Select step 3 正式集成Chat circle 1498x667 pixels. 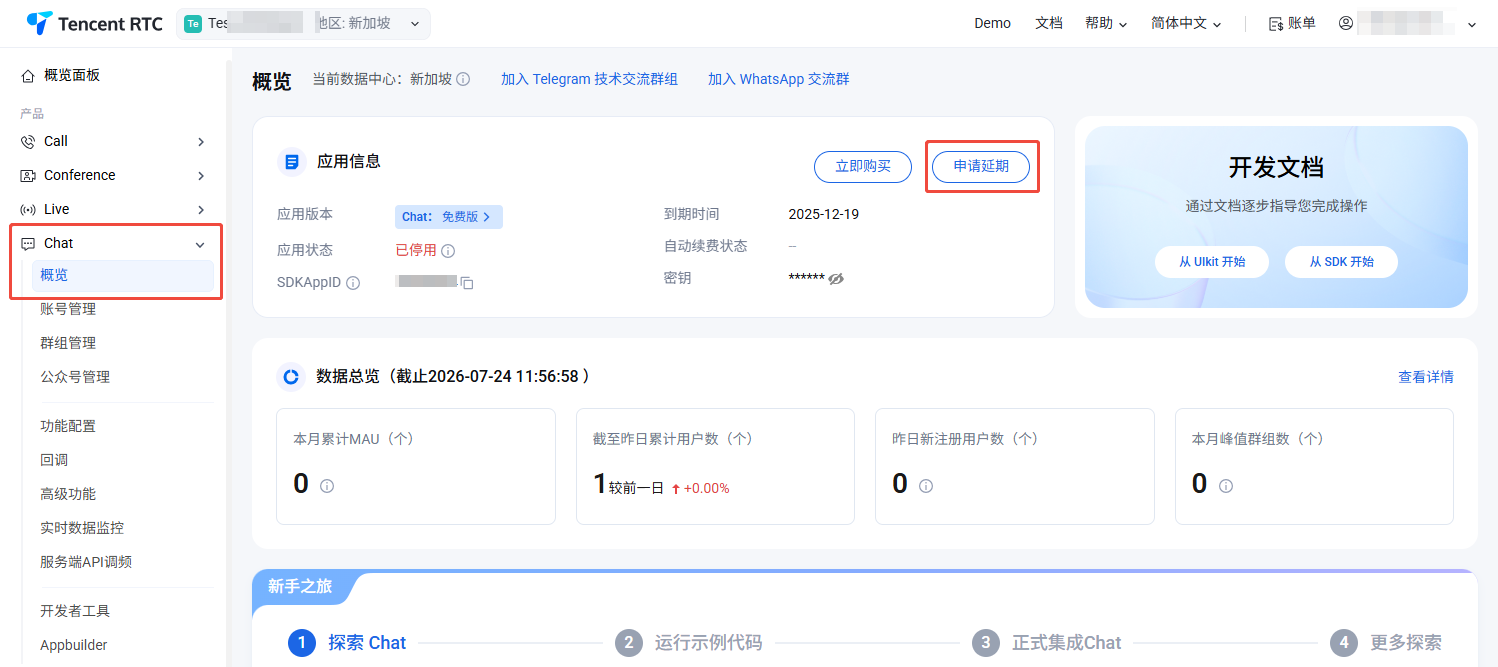coord(986,642)
